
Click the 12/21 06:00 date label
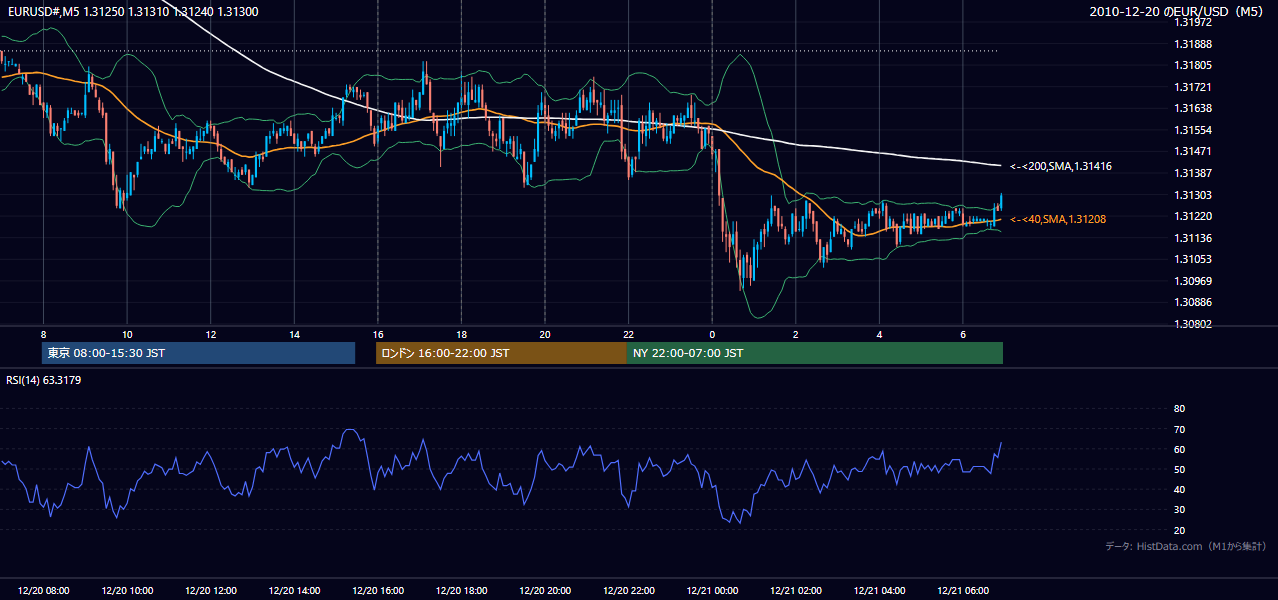pyautogui.click(x=962, y=591)
